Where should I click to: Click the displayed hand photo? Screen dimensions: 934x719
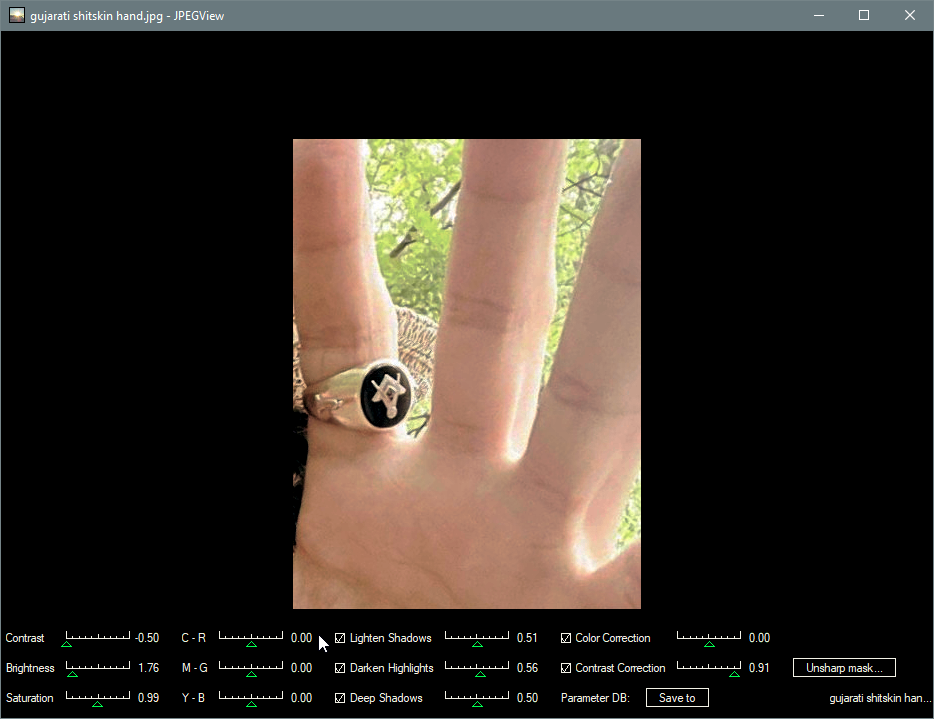pyautogui.click(x=466, y=373)
